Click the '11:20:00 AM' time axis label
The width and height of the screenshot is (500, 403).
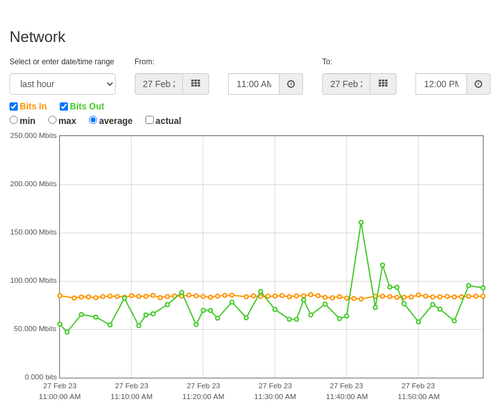pyautogui.click(x=203, y=397)
